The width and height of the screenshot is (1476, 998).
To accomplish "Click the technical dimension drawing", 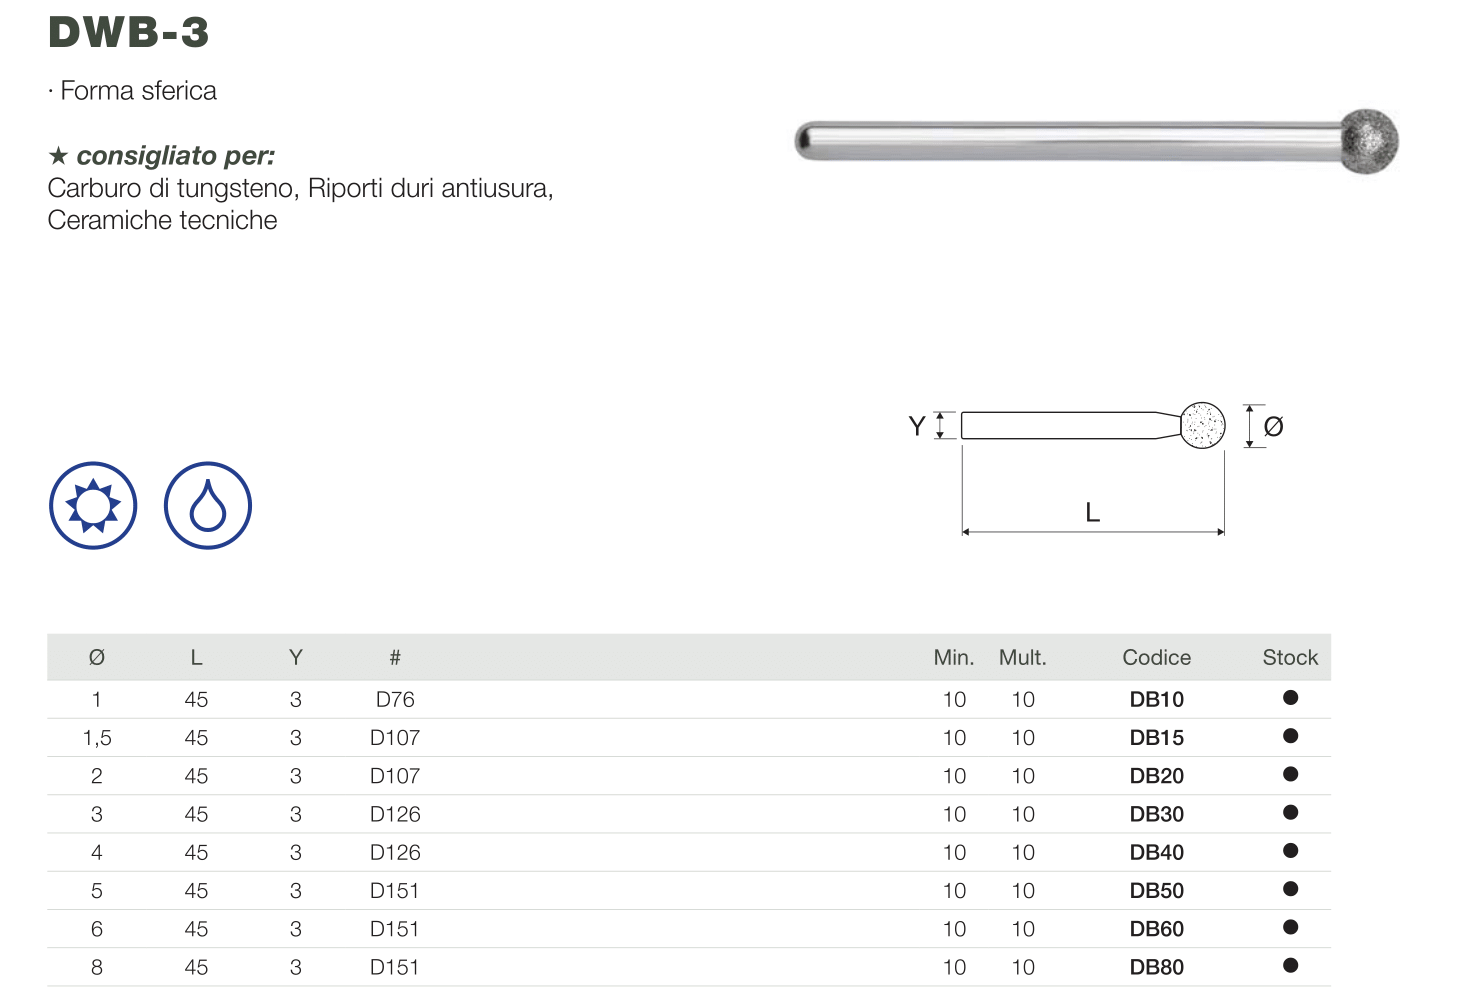I will click(x=1096, y=468).
